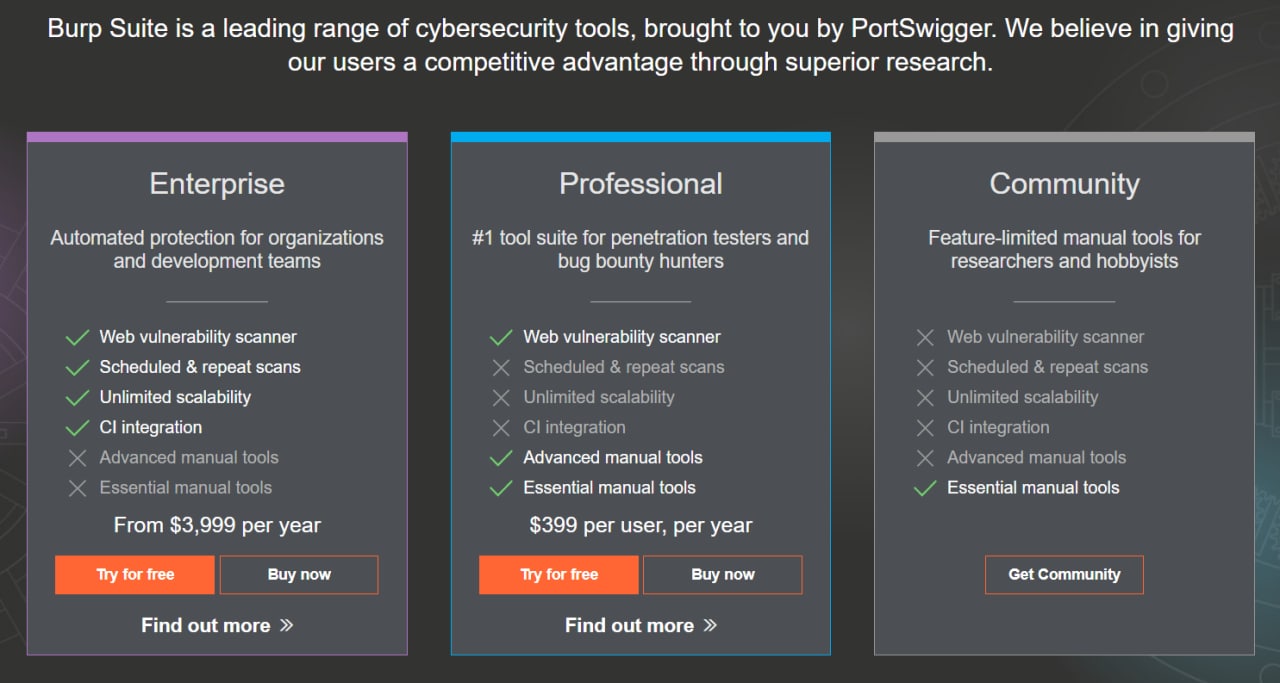Viewport: 1280px width, 683px height.
Task: Select the Professional plan heading
Action: coord(641,184)
